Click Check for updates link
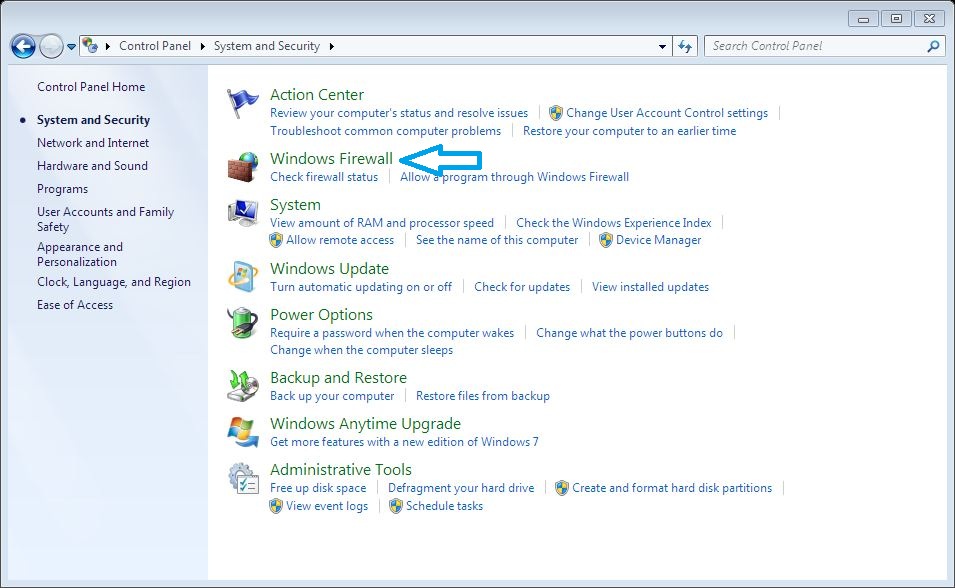The width and height of the screenshot is (955, 588). tap(522, 286)
